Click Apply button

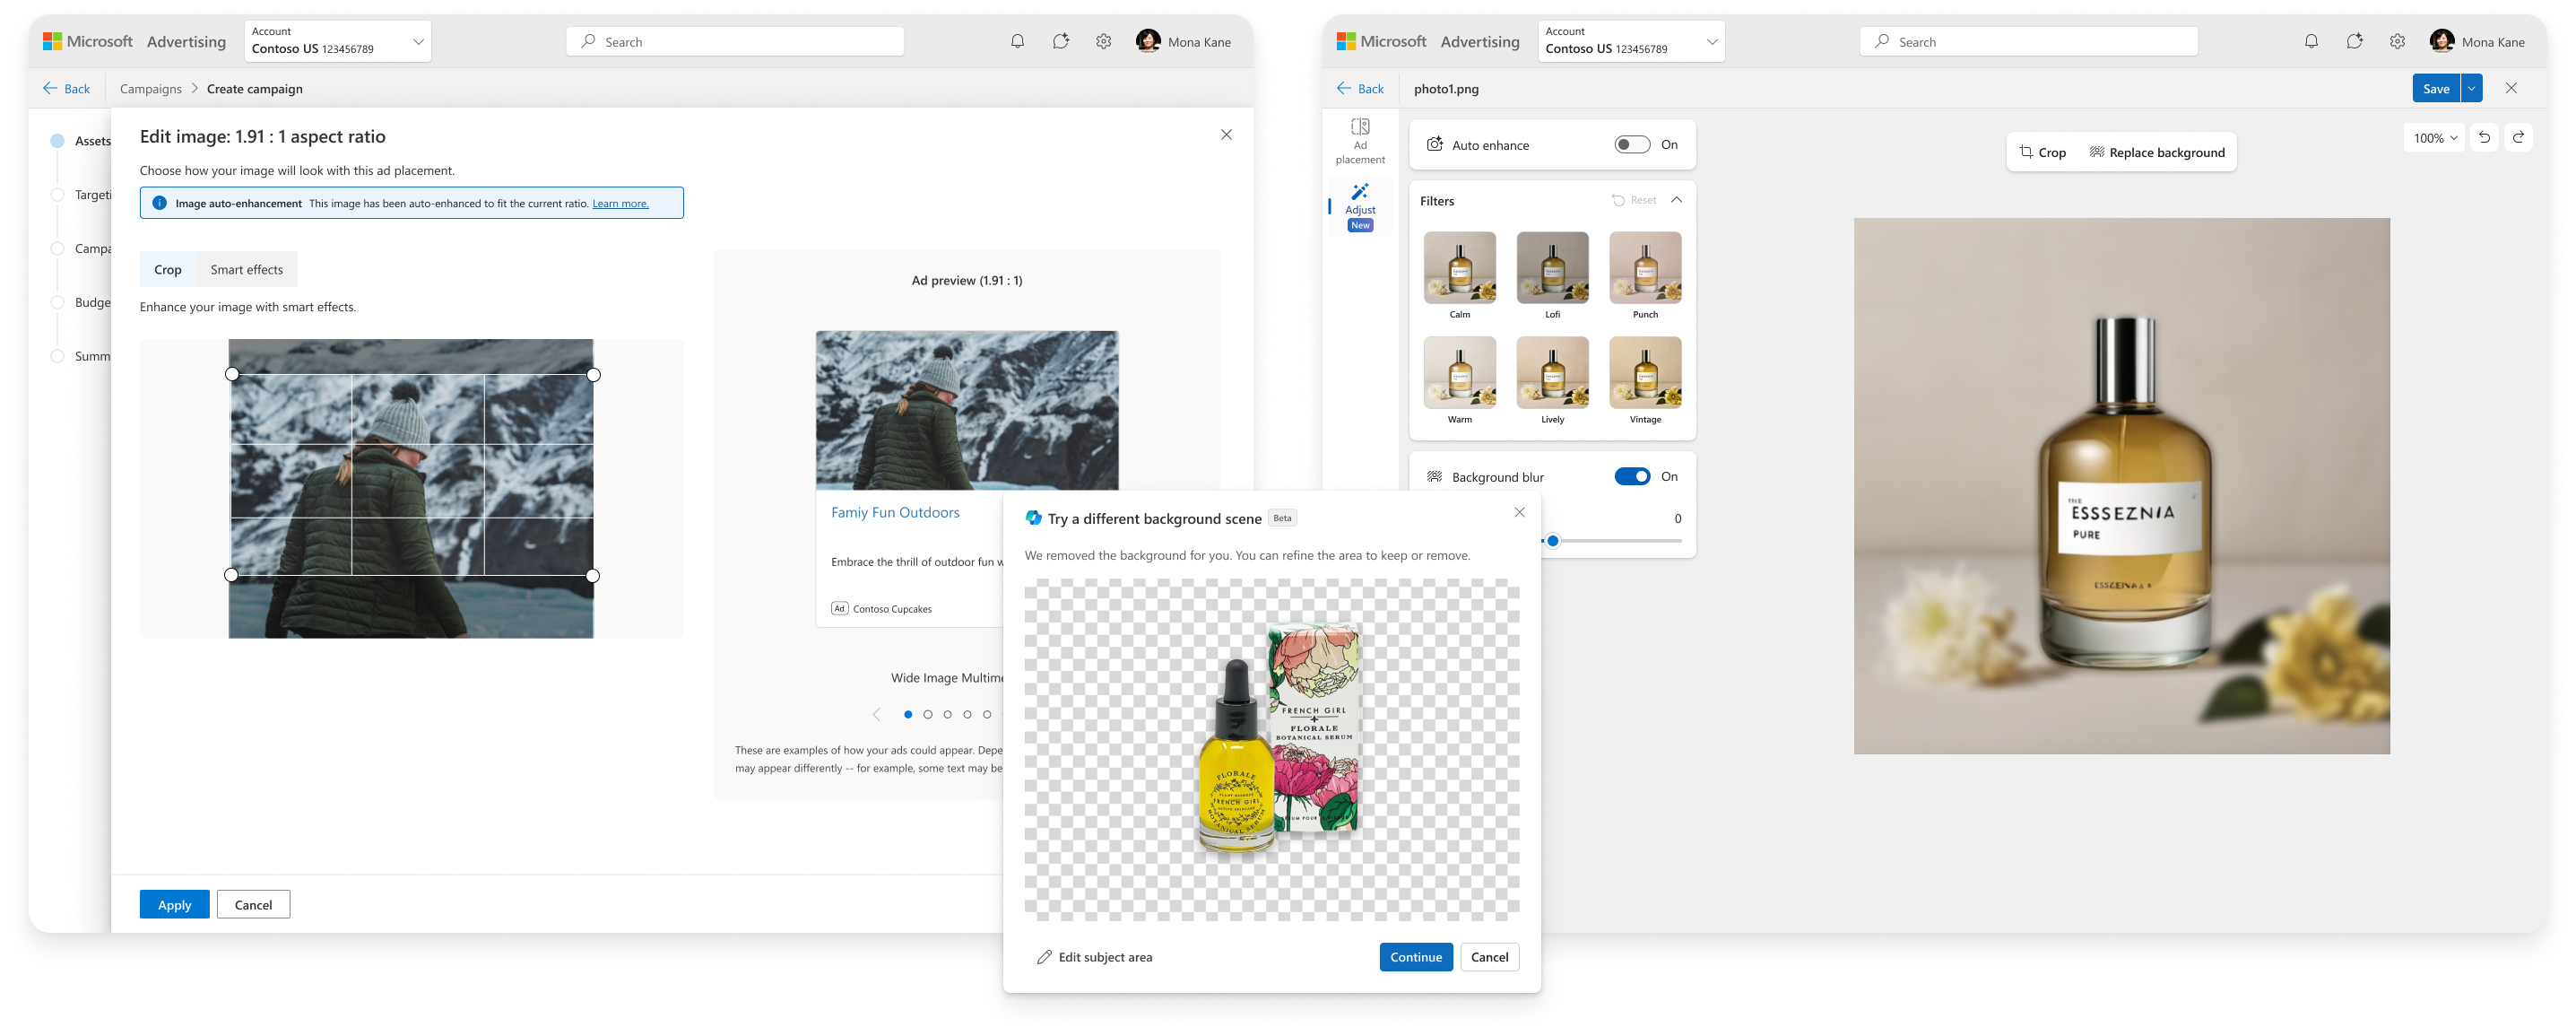[x=175, y=905]
